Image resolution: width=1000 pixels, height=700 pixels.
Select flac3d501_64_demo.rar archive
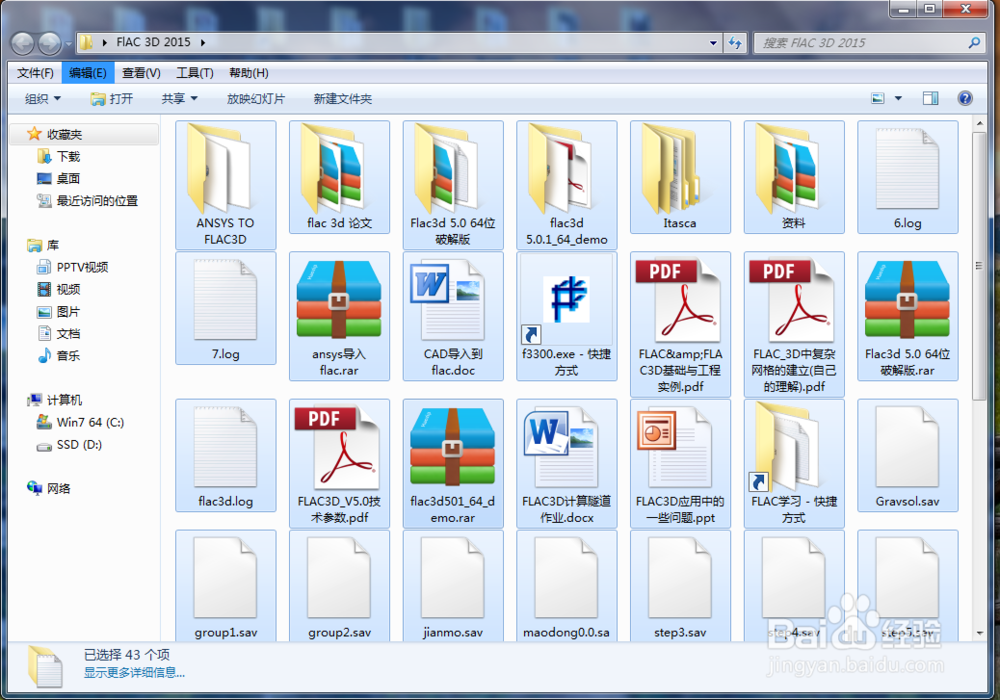pyautogui.click(x=453, y=463)
